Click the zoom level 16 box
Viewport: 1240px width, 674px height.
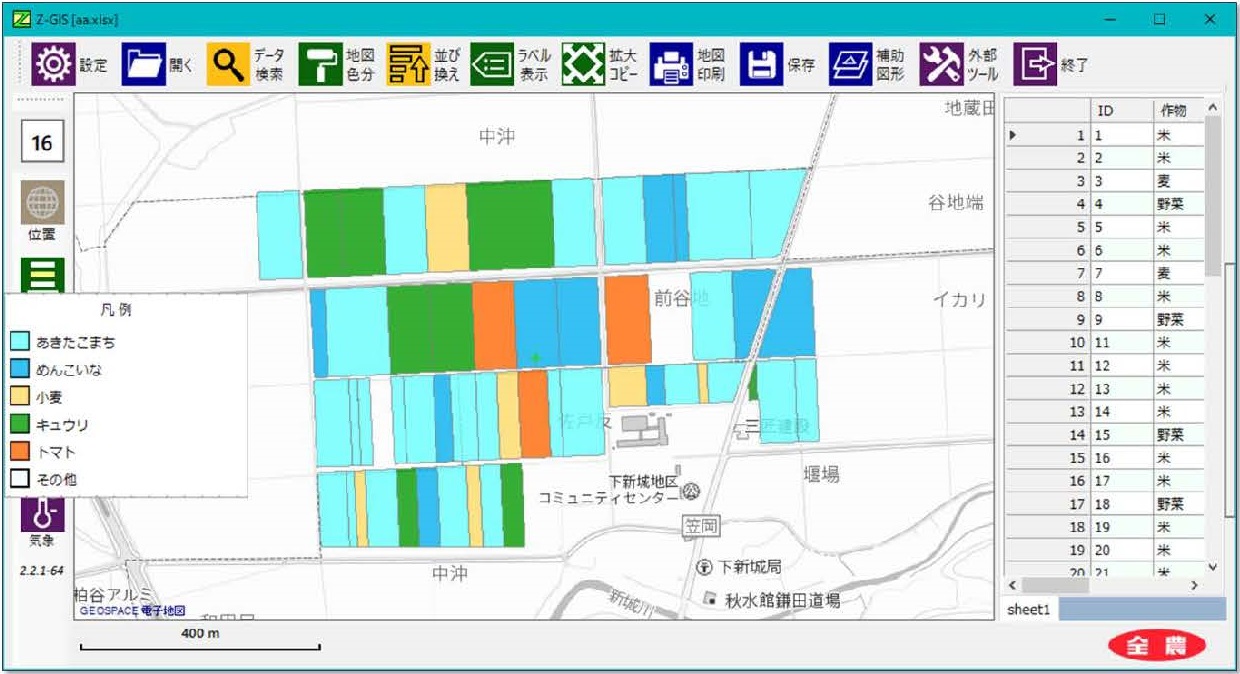tap(42, 144)
